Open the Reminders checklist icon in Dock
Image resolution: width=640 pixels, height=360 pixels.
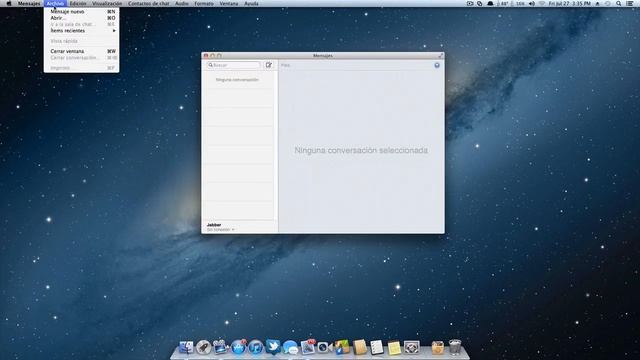pos(377,347)
